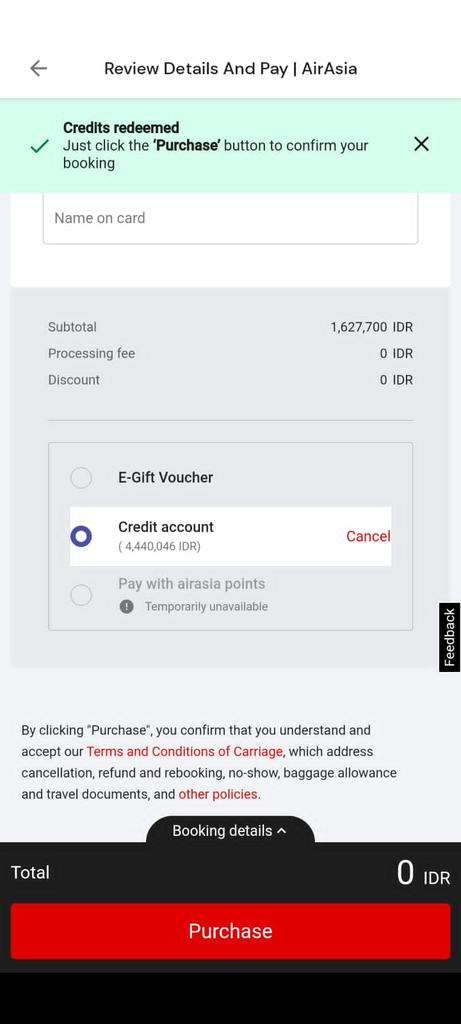461x1024 pixels.
Task: Click the Subtotal 1,627,700 IDR amount
Action: point(372,327)
